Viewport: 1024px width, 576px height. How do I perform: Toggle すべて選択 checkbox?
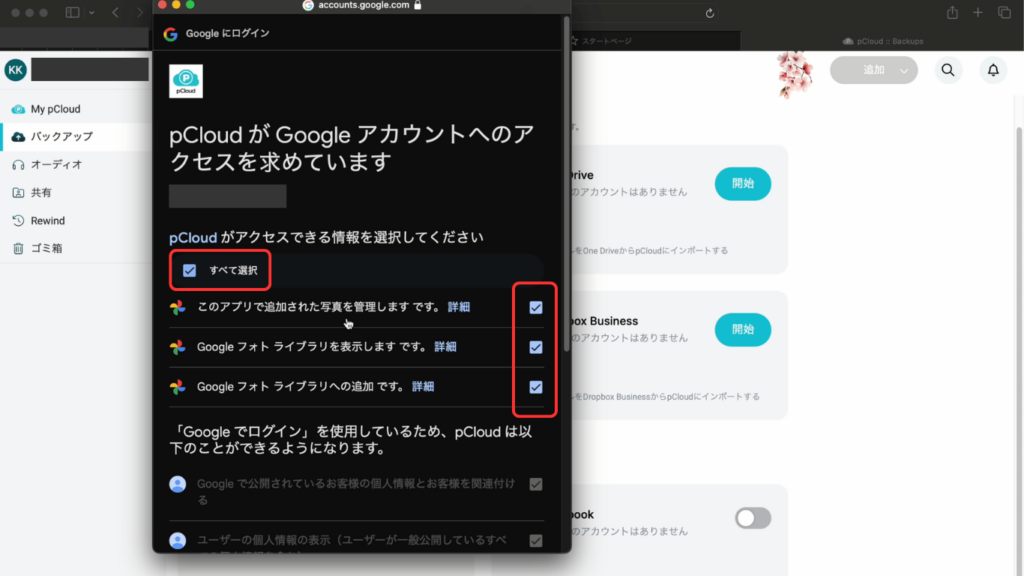point(189,270)
